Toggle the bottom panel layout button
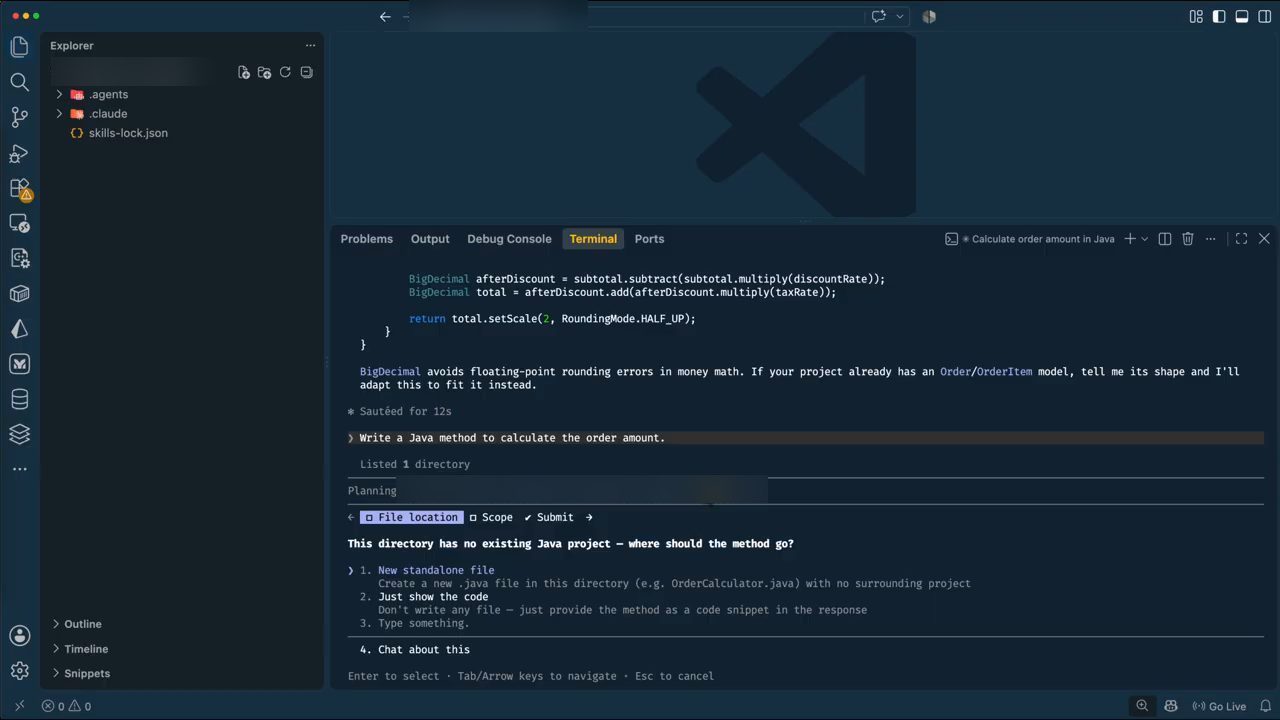This screenshot has height=720, width=1280. [1242, 16]
